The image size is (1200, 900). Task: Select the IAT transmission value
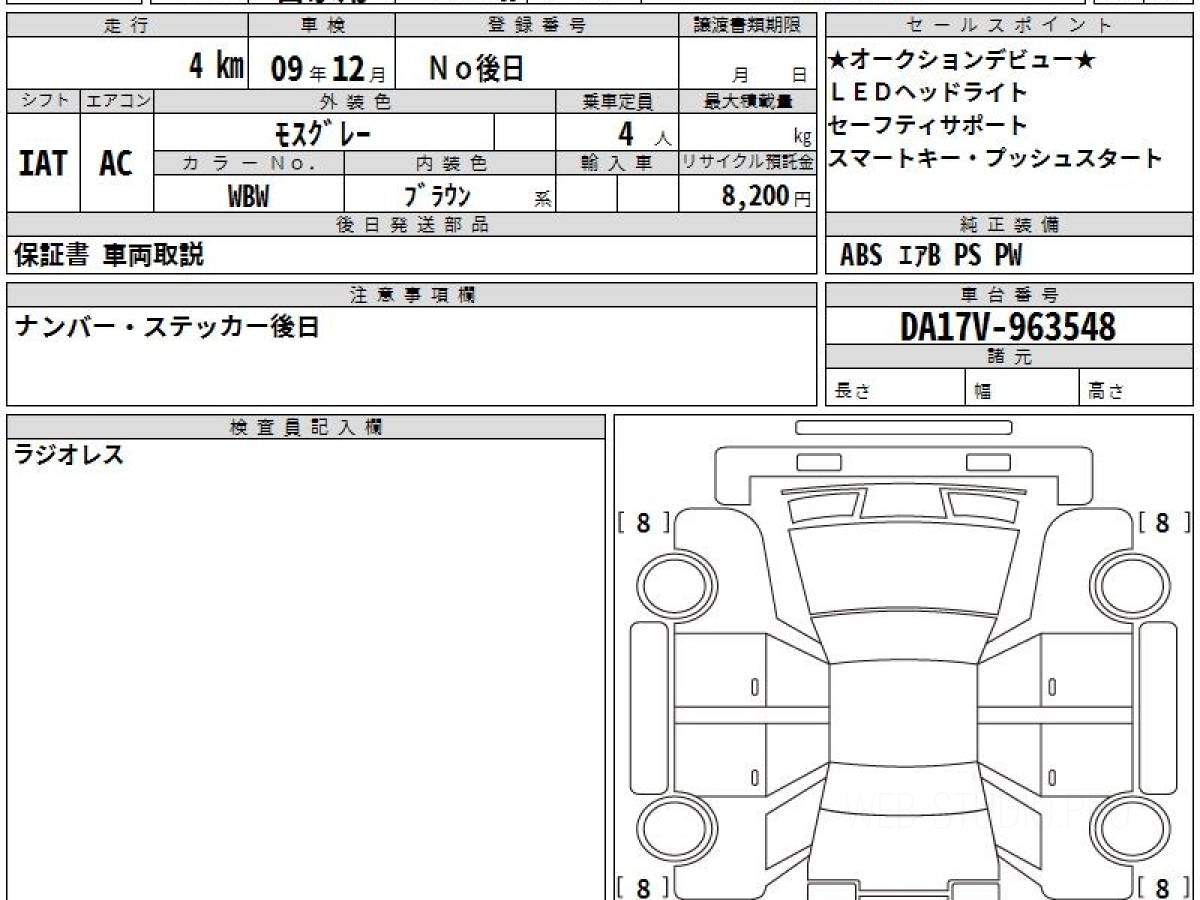[43, 163]
